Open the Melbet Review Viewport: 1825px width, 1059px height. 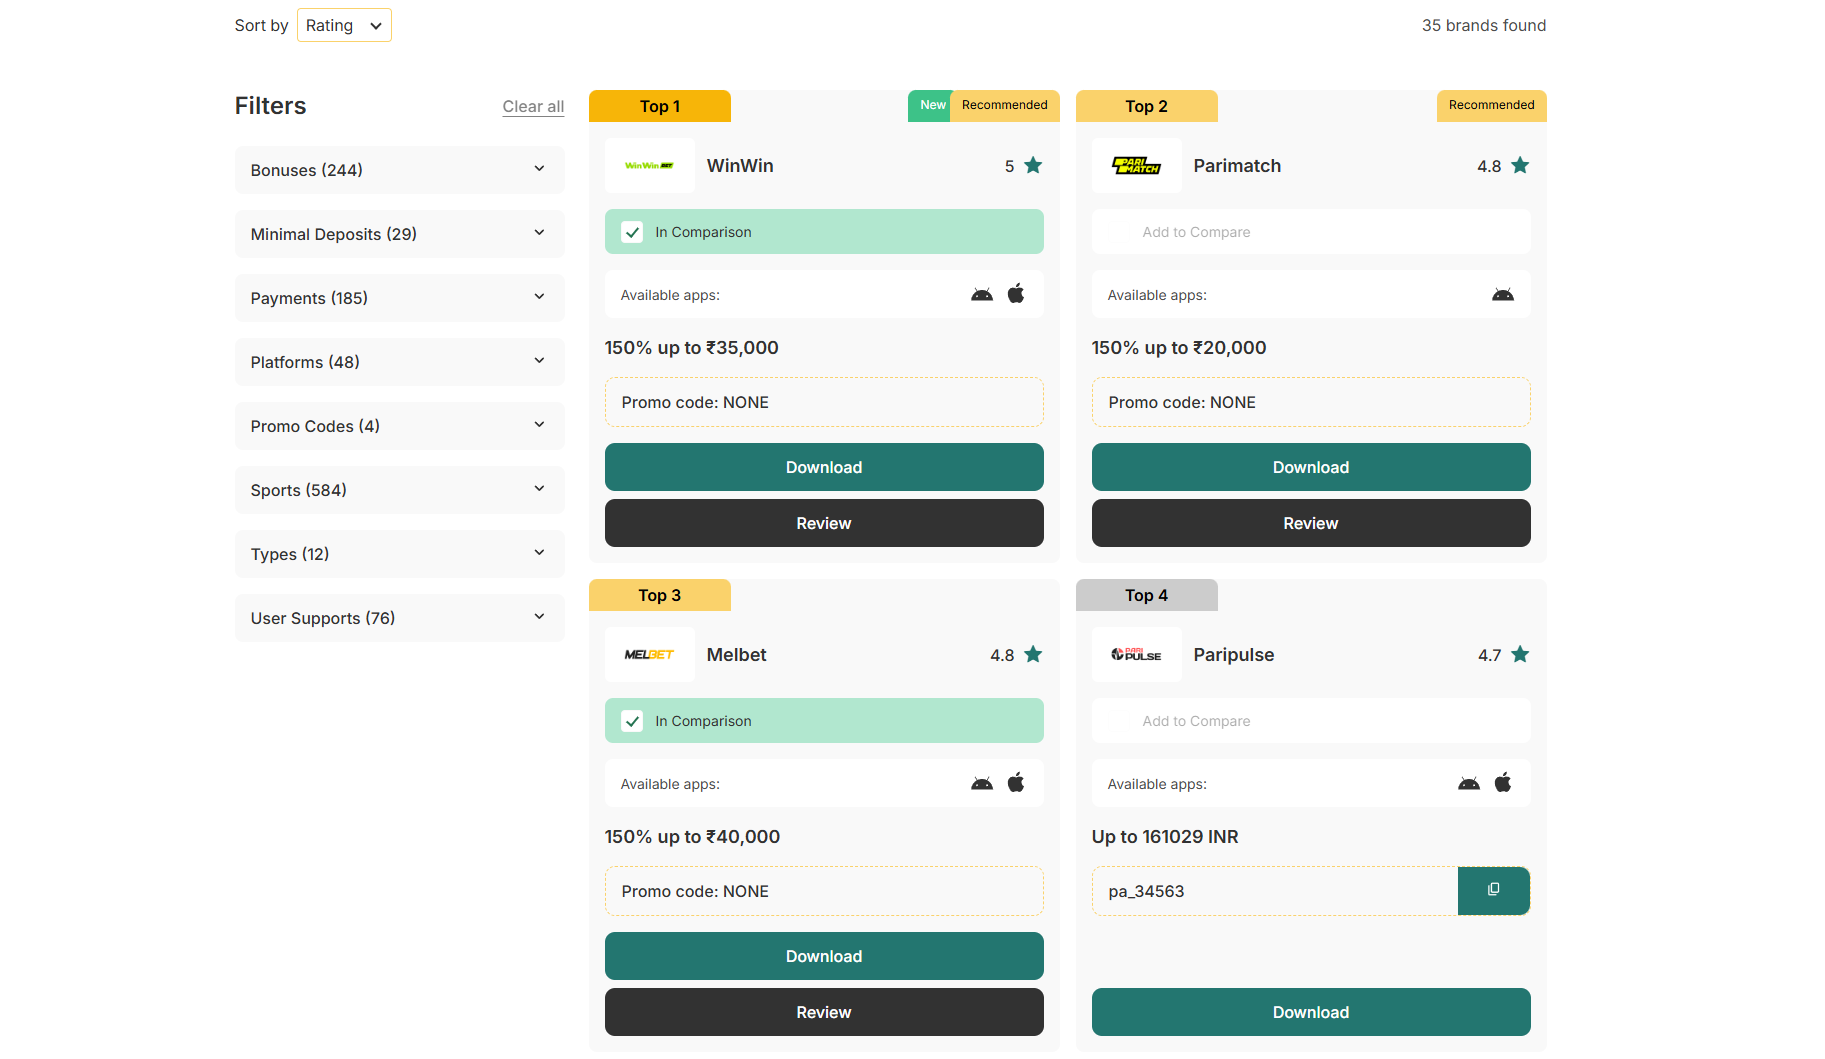(824, 1012)
